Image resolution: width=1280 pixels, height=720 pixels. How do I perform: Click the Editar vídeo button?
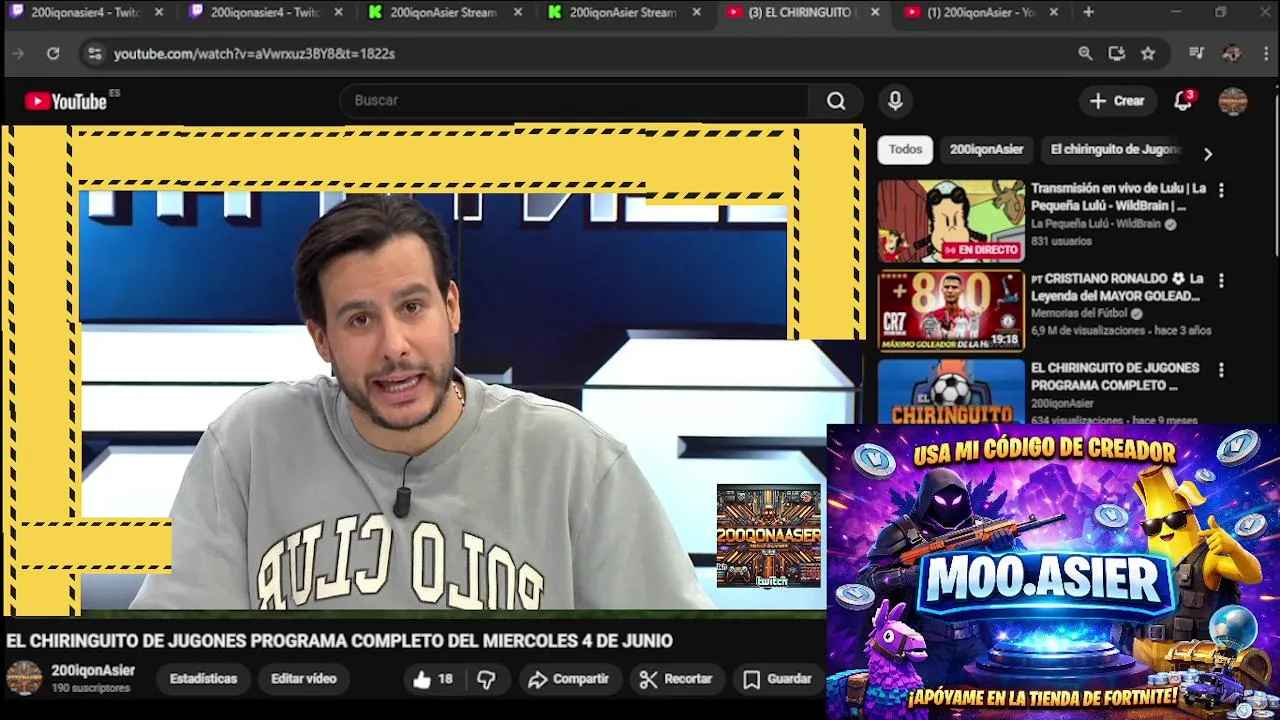pos(303,679)
